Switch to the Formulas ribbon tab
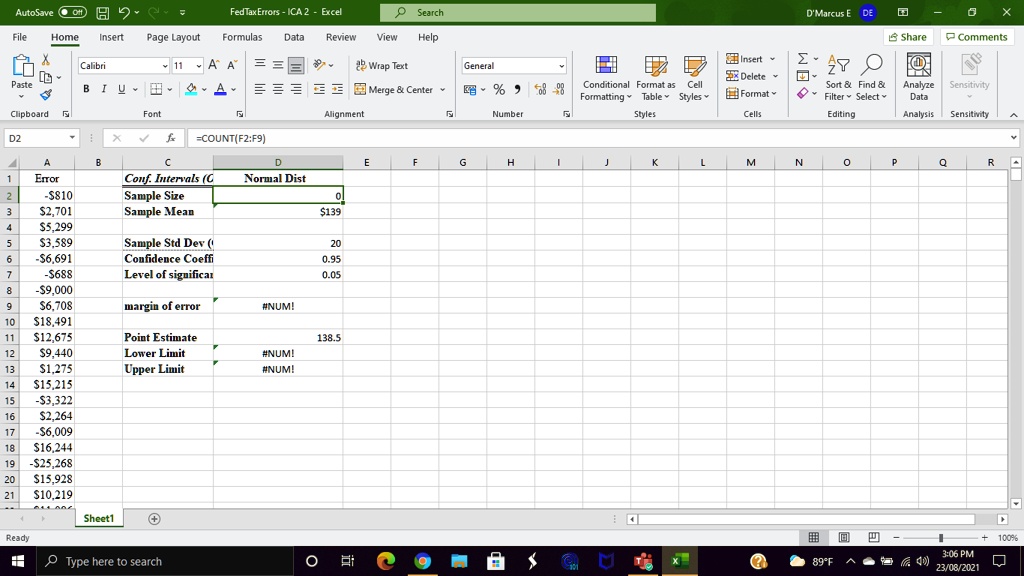Viewport: 1024px width, 576px height. pos(242,37)
